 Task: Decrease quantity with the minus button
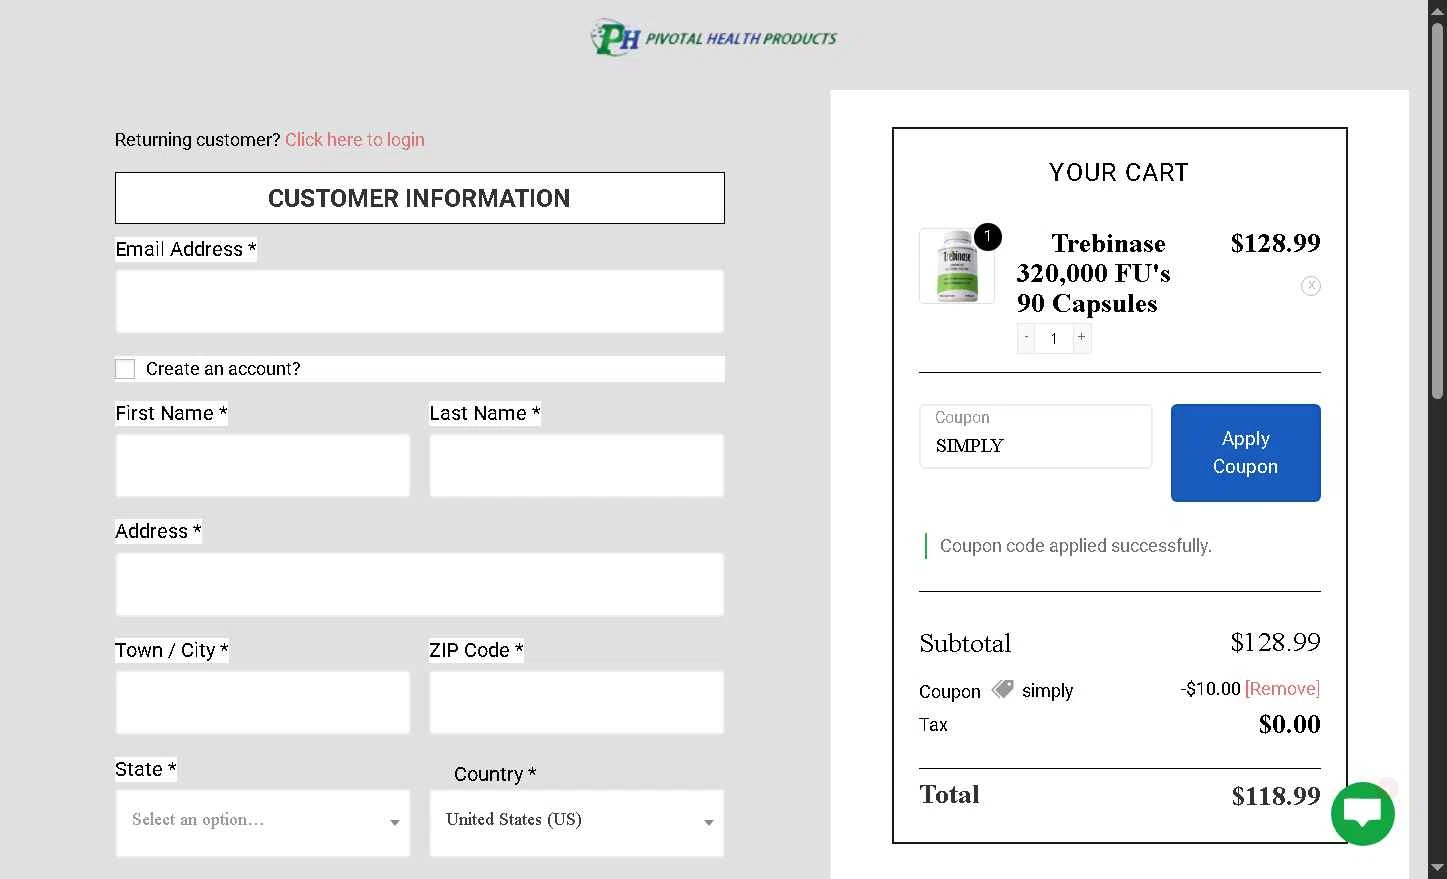pos(1026,338)
